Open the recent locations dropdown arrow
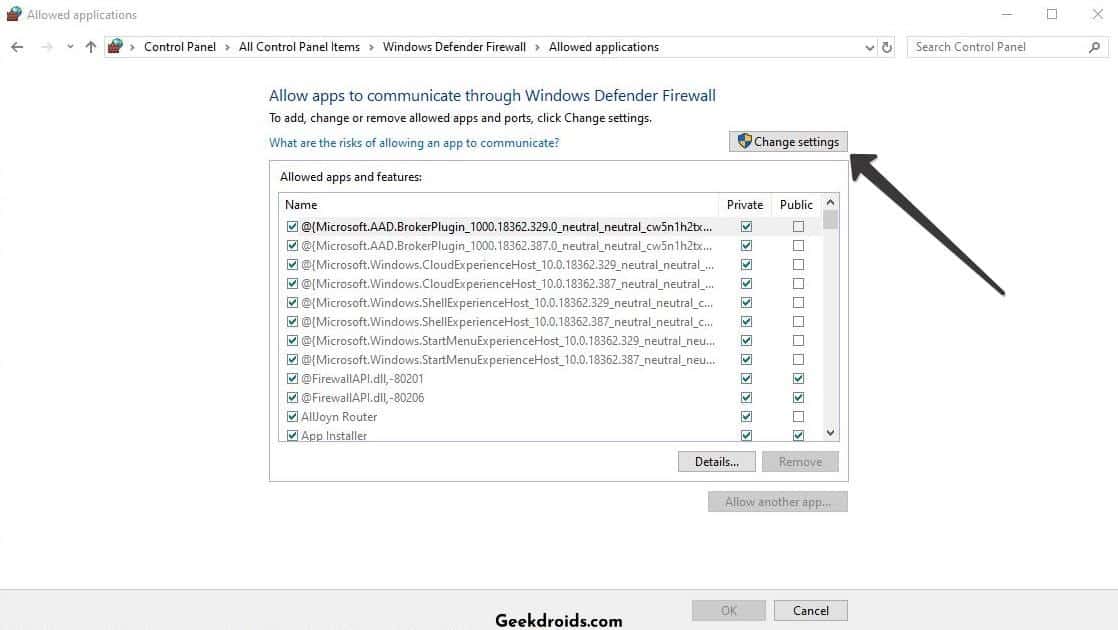The width and height of the screenshot is (1118, 630). (x=70, y=47)
